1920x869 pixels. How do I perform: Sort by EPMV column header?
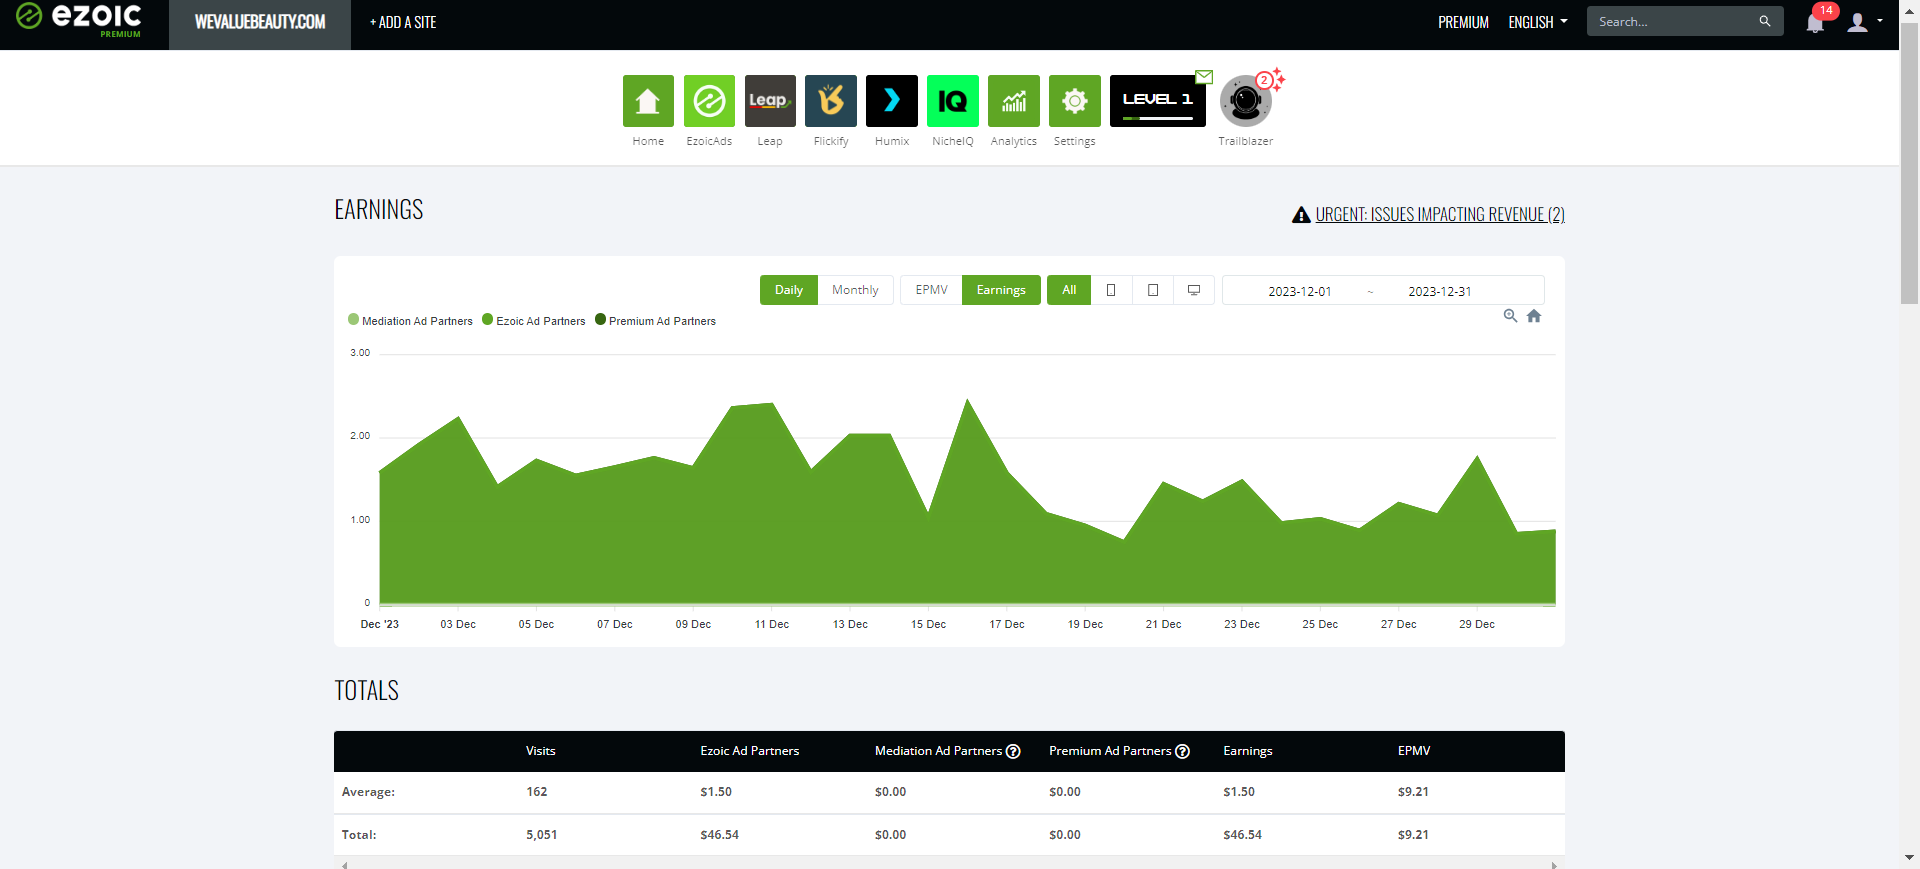pos(1414,751)
